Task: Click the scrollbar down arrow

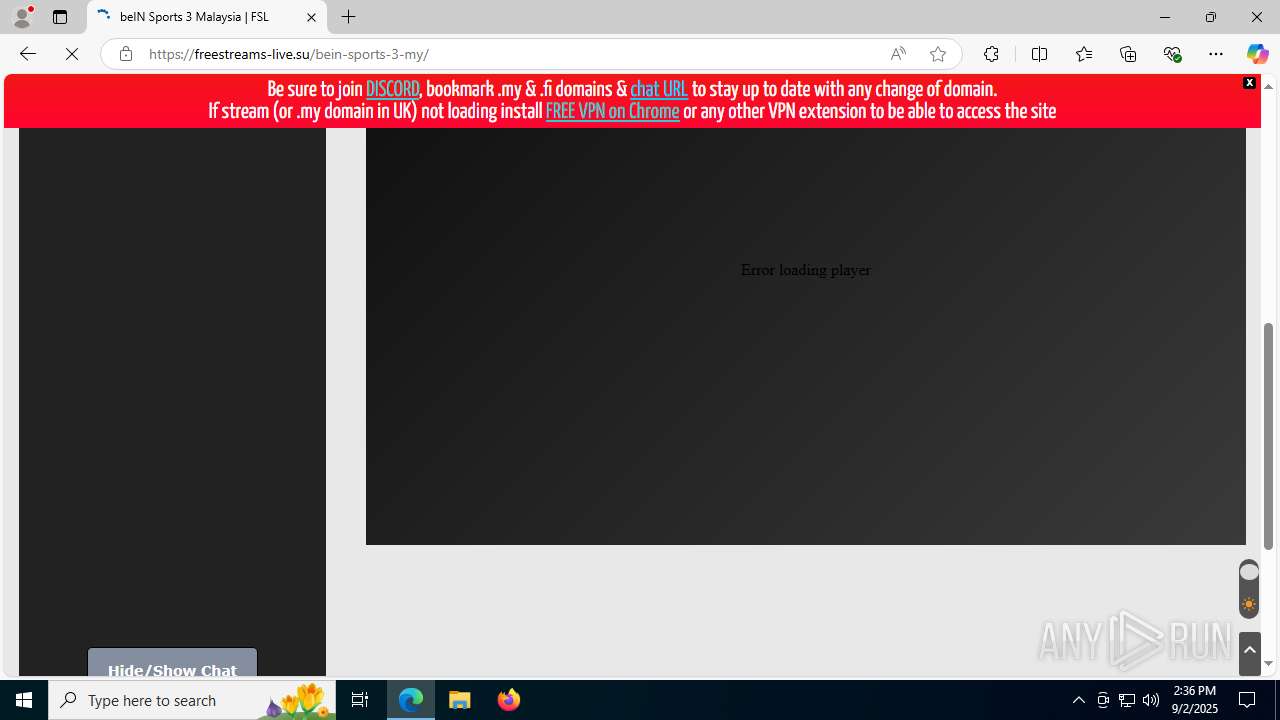Action: 1268,664
